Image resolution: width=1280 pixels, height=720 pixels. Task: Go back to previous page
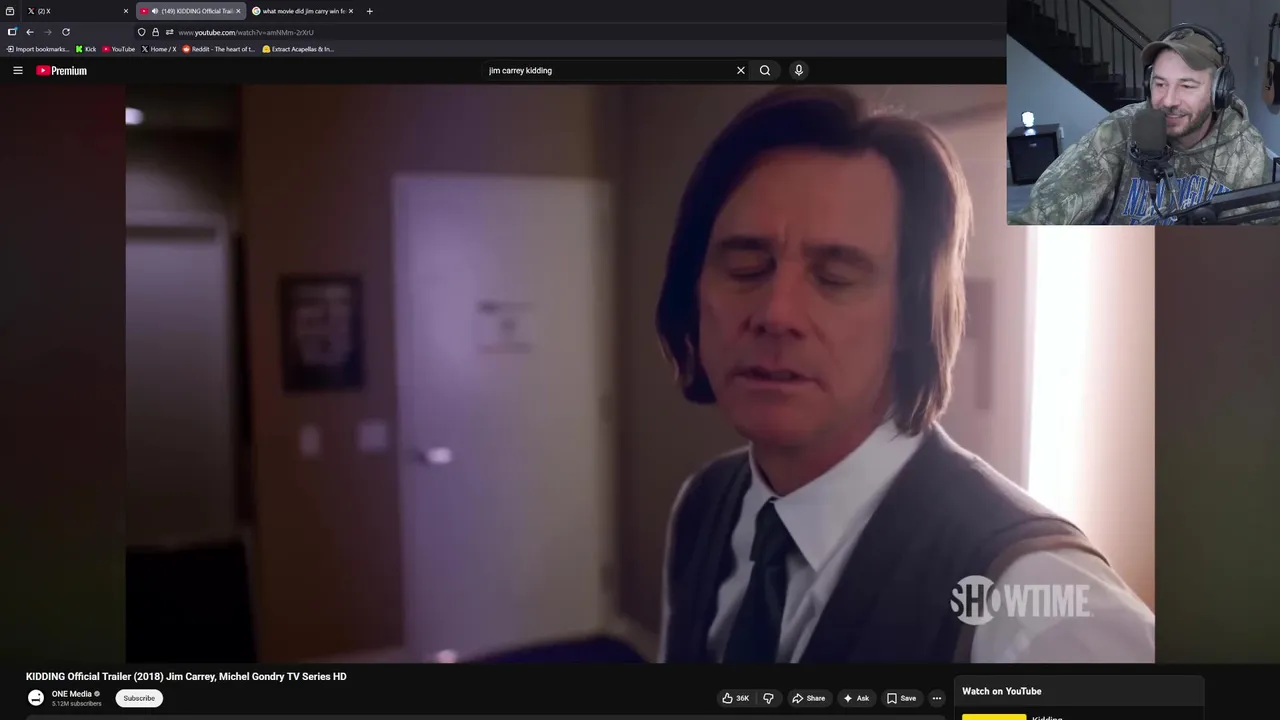point(30,32)
